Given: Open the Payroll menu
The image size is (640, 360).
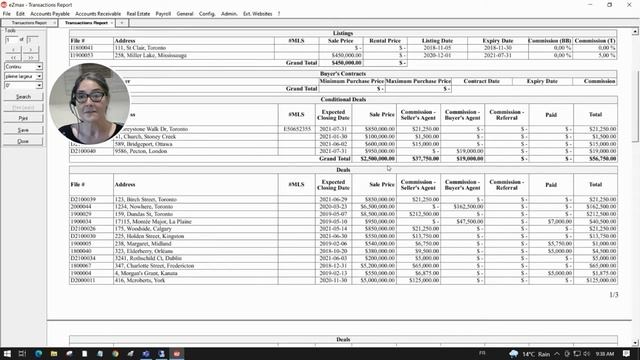Looking at the screenshot, I should [x=163, y=13].
